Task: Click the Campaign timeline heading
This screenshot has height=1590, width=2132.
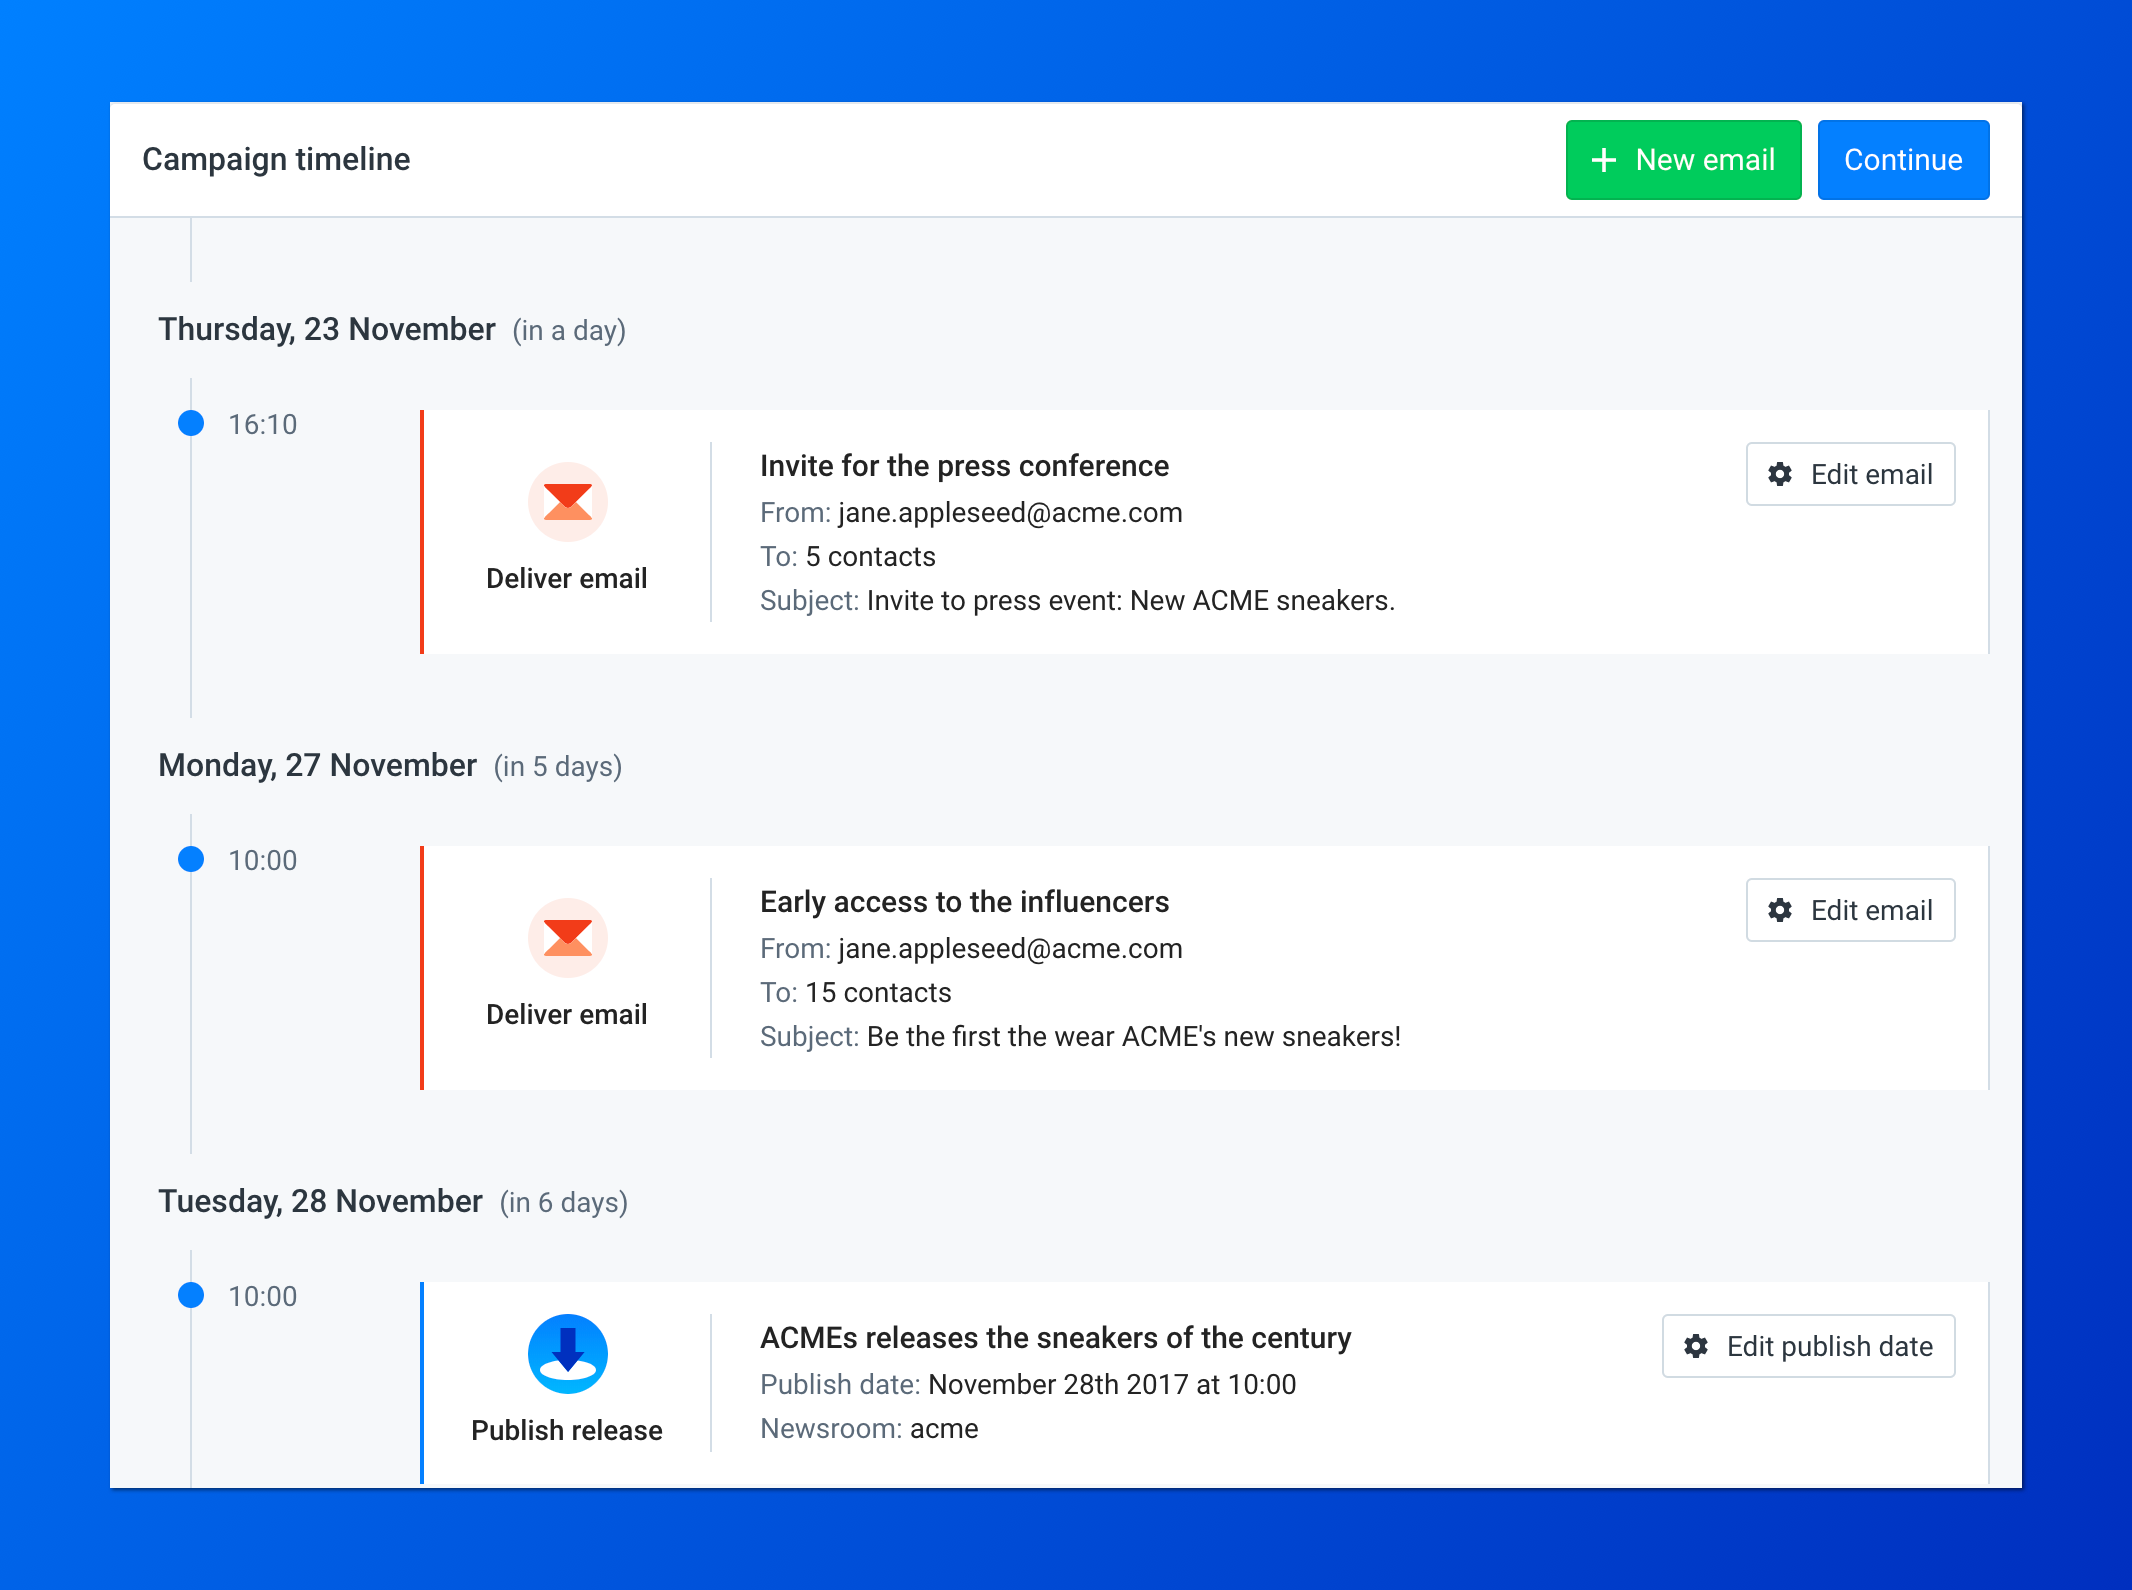Action: pyautogui.click(x=276, y=159)
